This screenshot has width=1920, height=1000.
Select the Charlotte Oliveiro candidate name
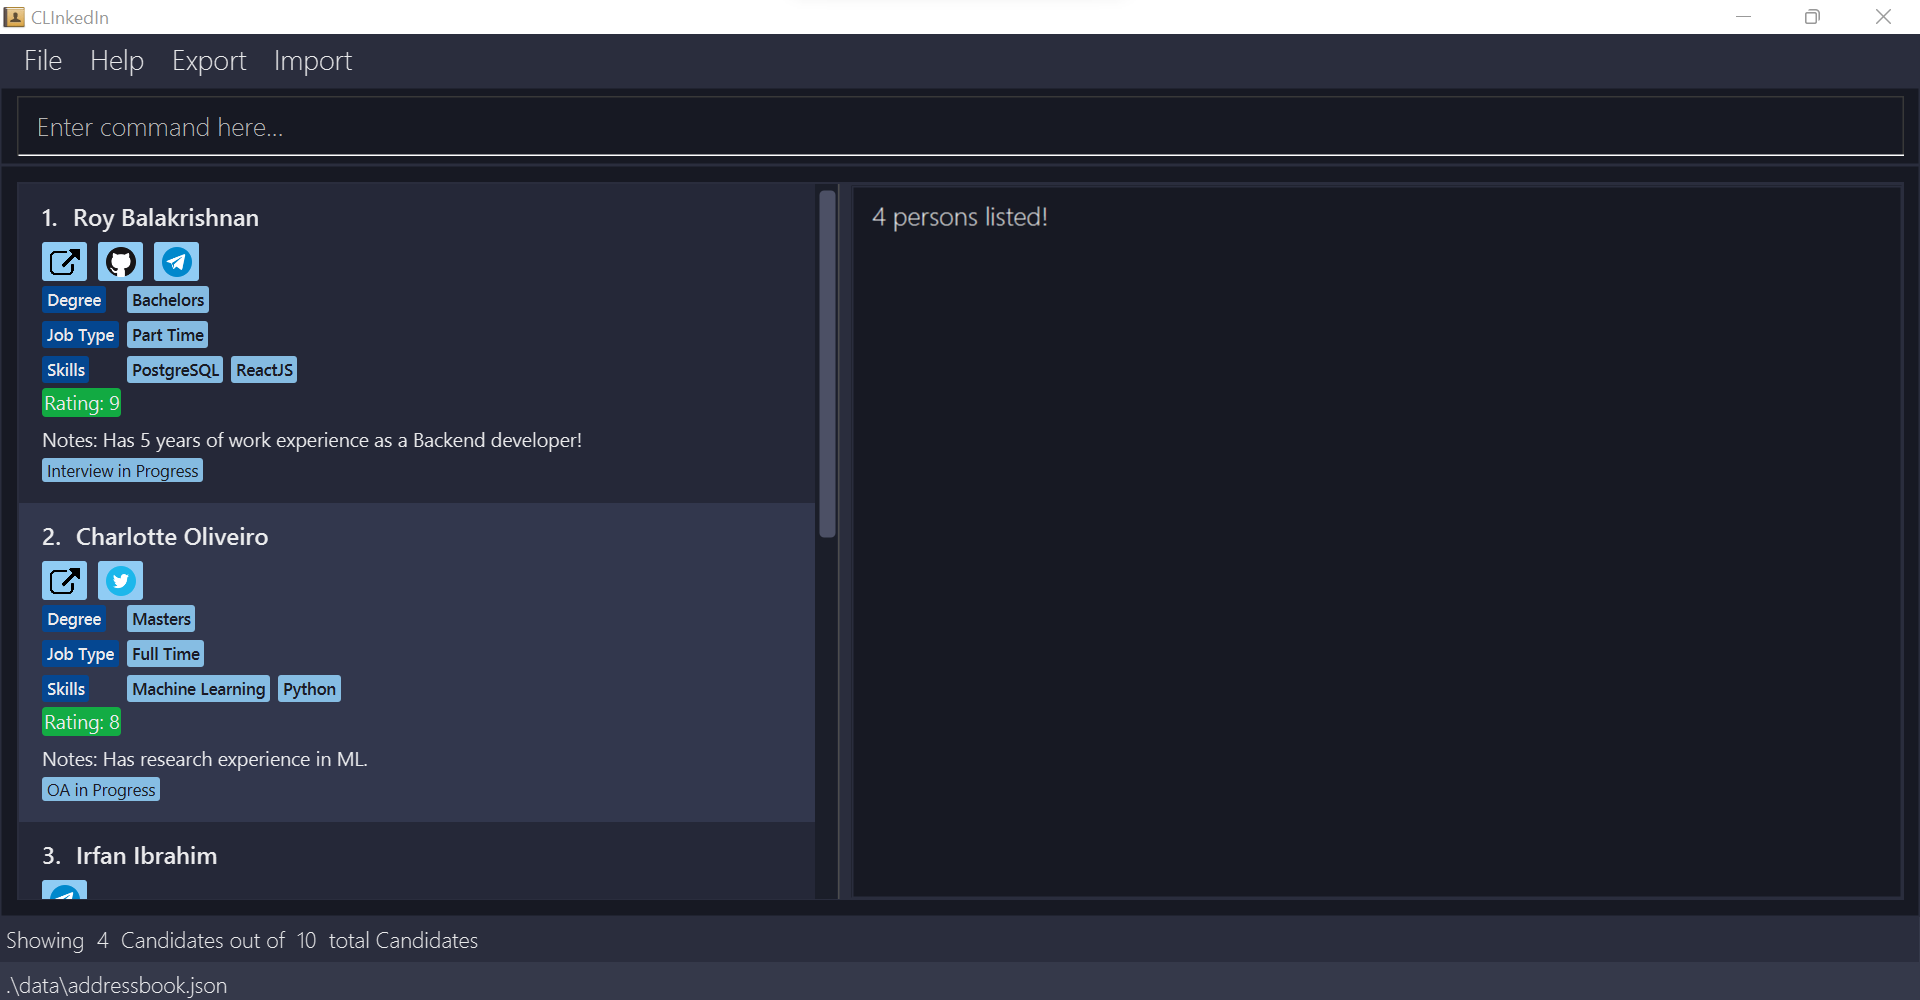pos(172,537)
